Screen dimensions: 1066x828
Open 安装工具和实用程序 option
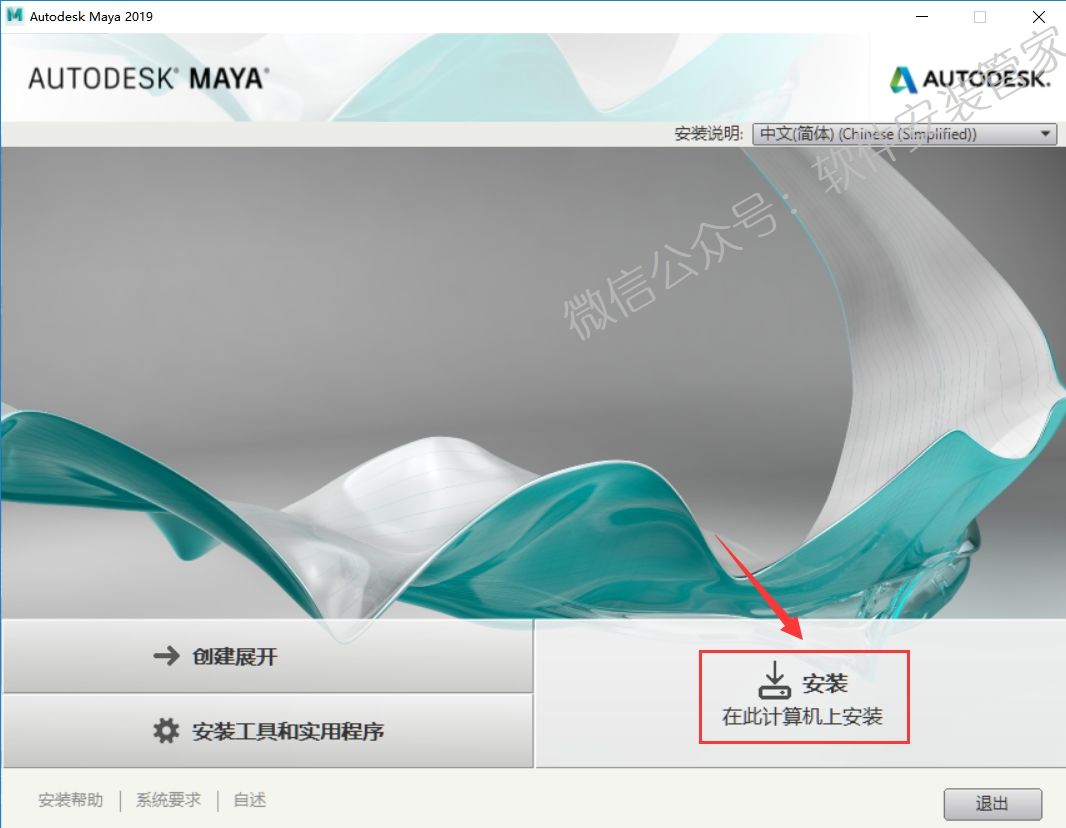pos(268,731)
